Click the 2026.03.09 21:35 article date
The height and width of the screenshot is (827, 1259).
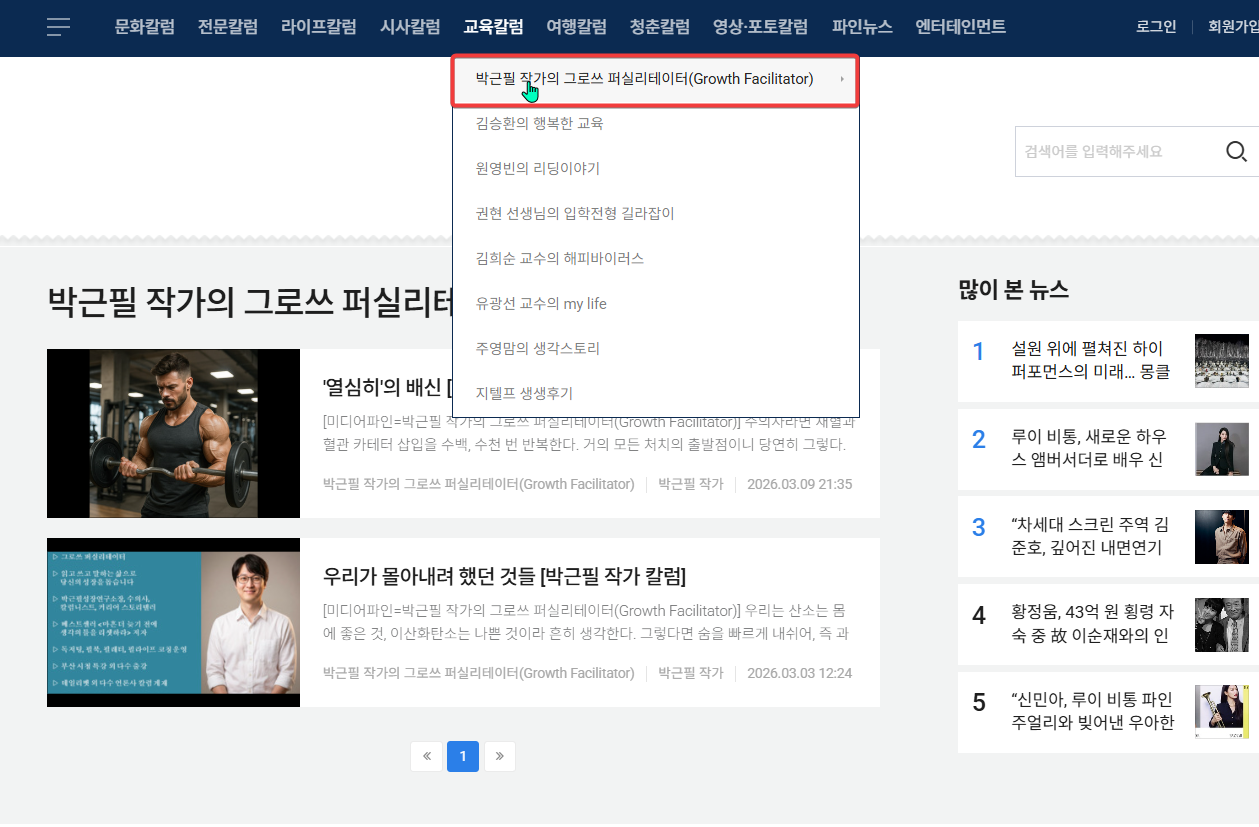pos(800,484)
